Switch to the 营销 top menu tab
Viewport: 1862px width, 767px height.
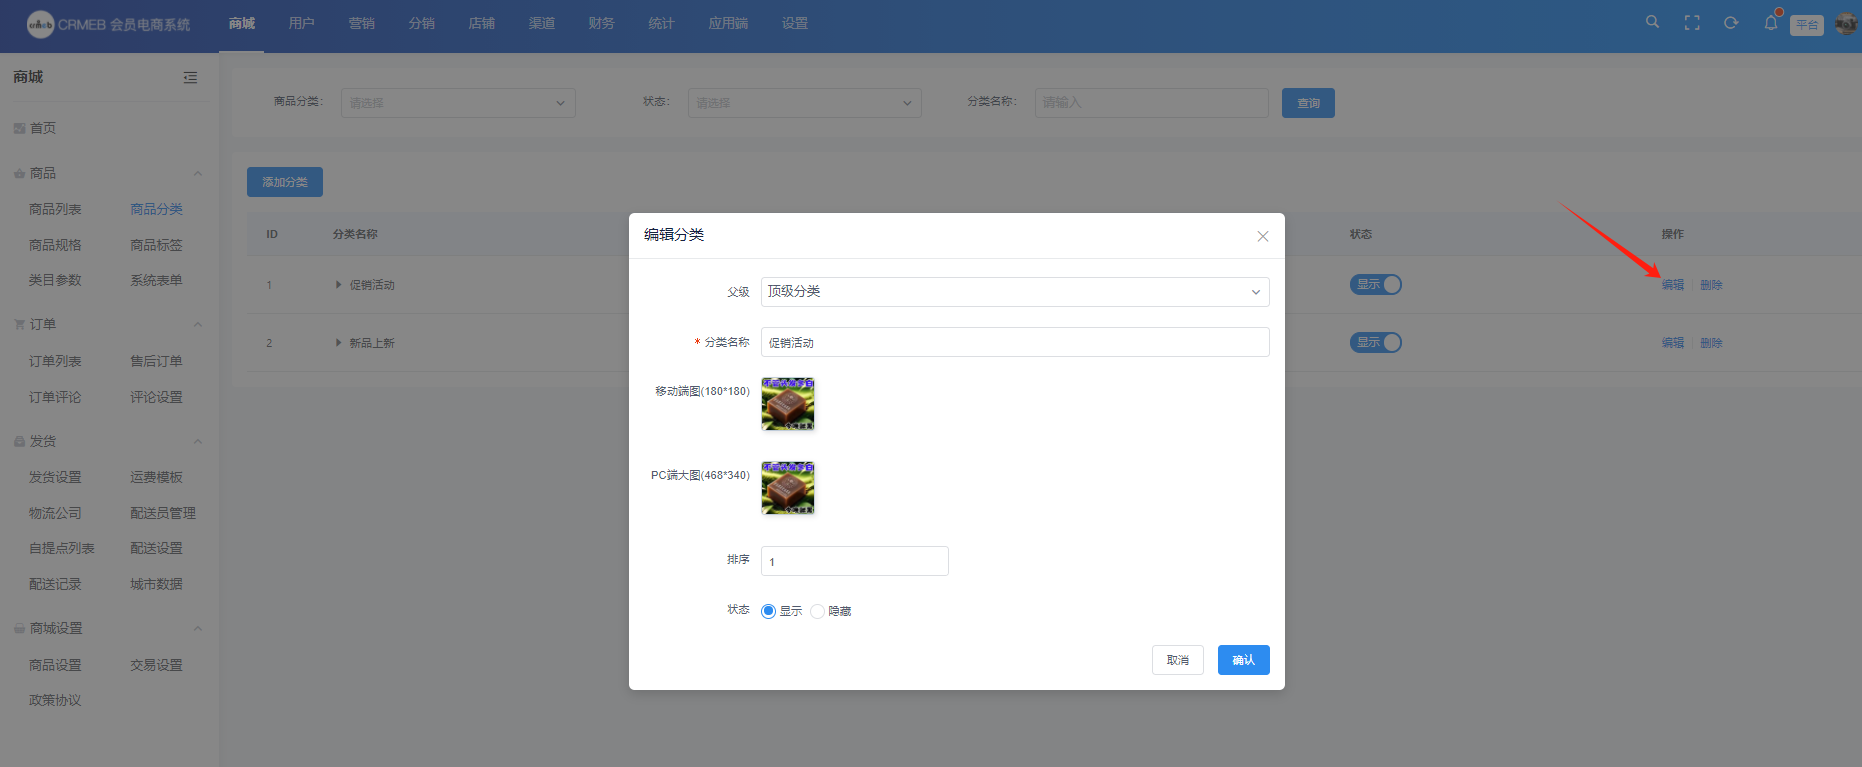pos(361,23)
